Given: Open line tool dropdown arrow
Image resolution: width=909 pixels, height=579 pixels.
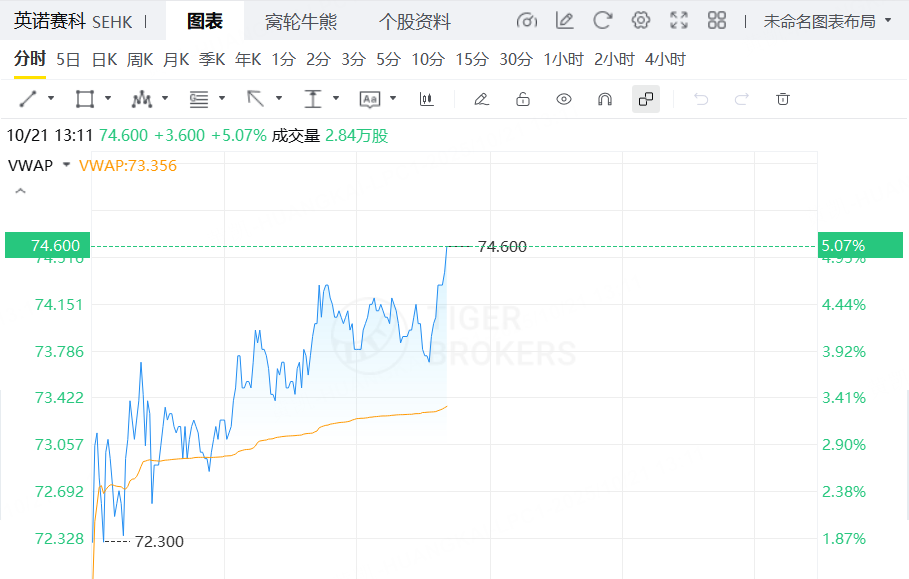Looking at the screenshot, I should 51,99.
